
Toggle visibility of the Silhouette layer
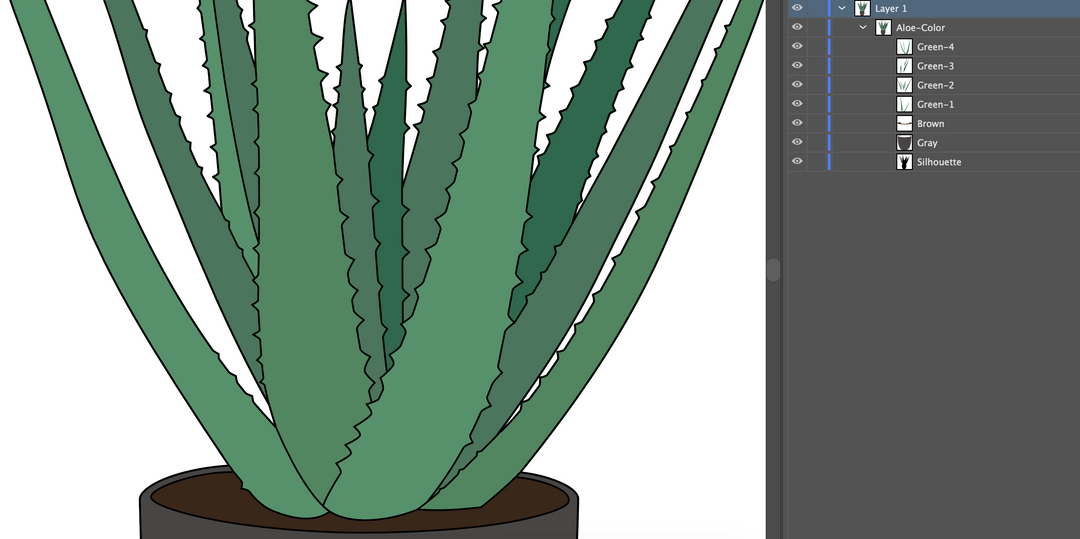pyautogui.click(x=797, y=161)
